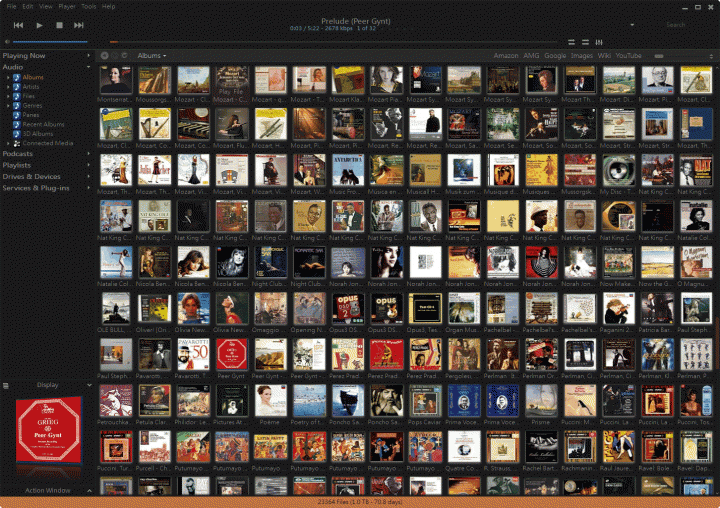Viewport: 720px width, 508px height.
Task: Open the Albums view dropdown
Action: pos(152,56)
